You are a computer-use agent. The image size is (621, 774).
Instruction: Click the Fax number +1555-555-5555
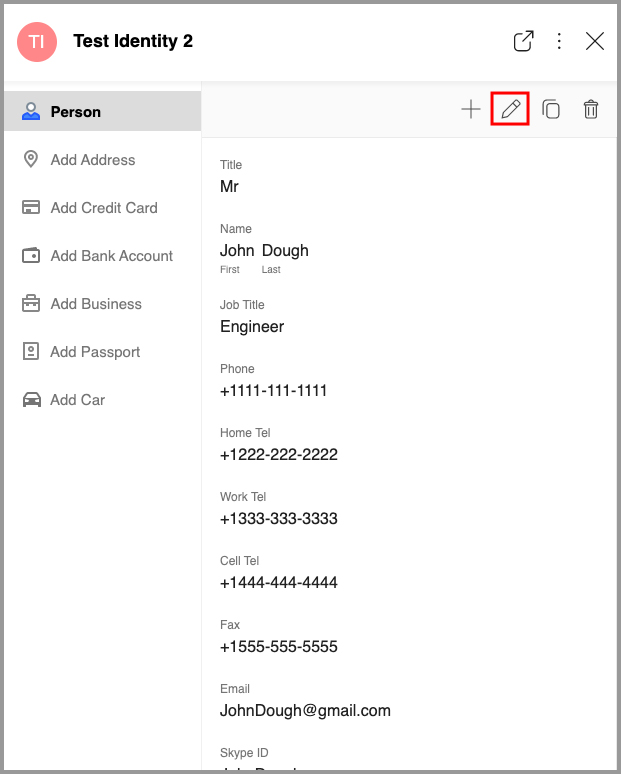click(278, 647)
